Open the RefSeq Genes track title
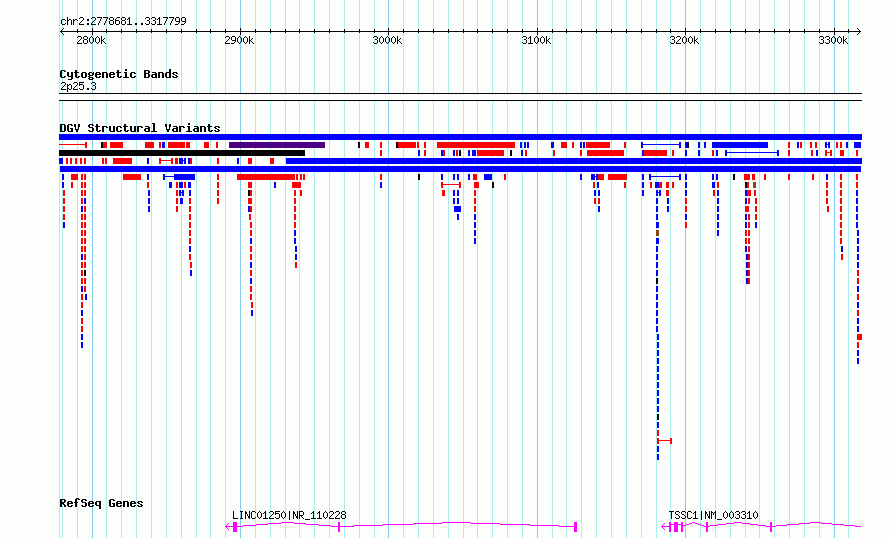Image resolution: width=890 pixels, height=538 pixels. (101, 503)
